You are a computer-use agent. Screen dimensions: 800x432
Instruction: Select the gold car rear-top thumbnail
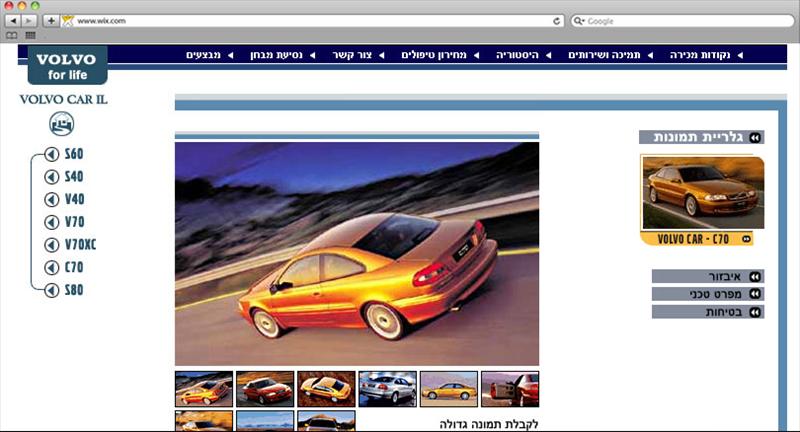[x=326, y=389]
